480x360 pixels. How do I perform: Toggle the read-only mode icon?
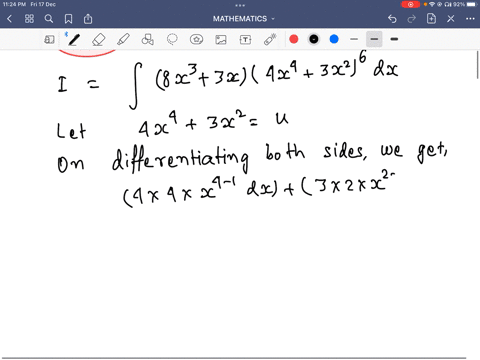pyautogui.click(x=49, y=40)
